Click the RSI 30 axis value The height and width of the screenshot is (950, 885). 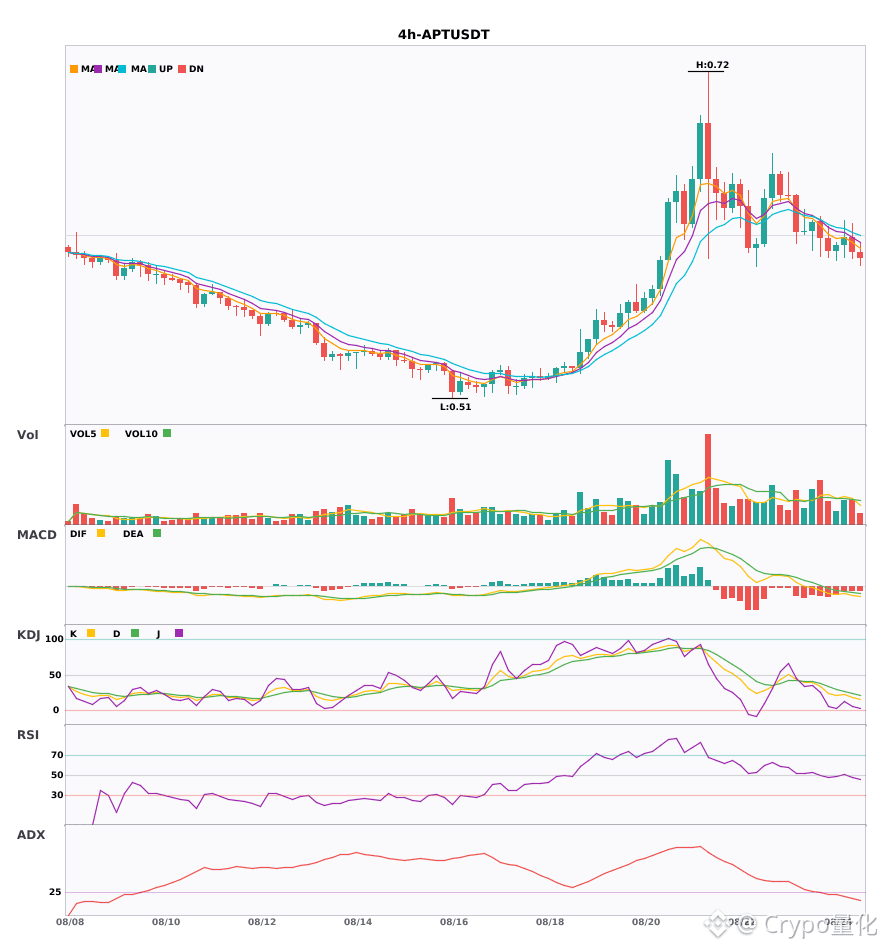click(57, 795)
